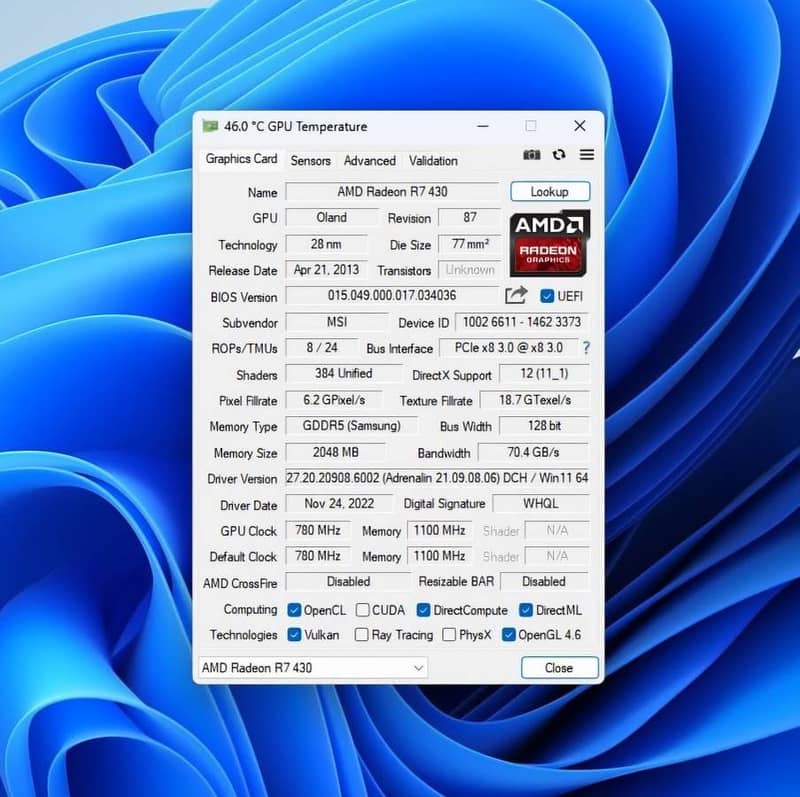Switch to the Validation tab

[x=433, y=161]
